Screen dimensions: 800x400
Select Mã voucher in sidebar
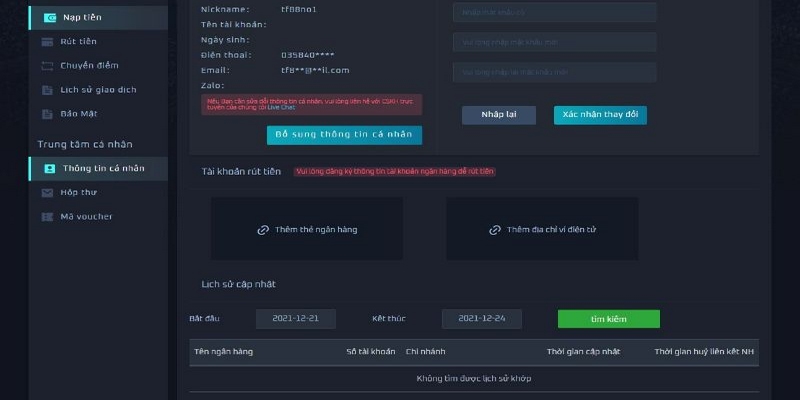tap(86, 216)
